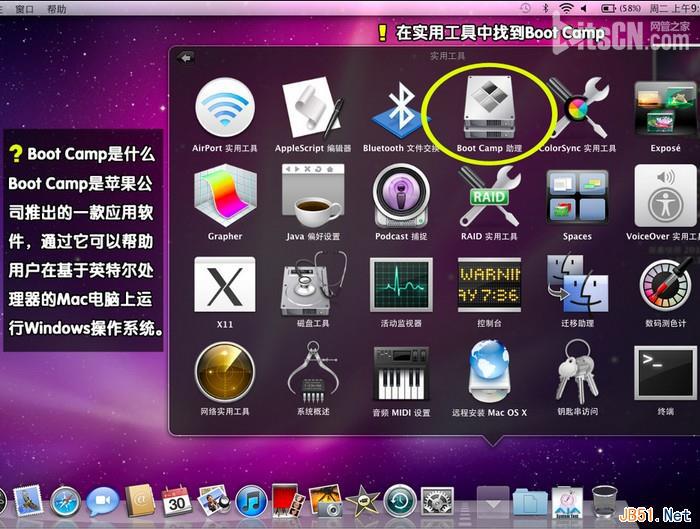Launch 迁移助理 (Migration Assistant)
700x529 pixels.
coord(577,284)
